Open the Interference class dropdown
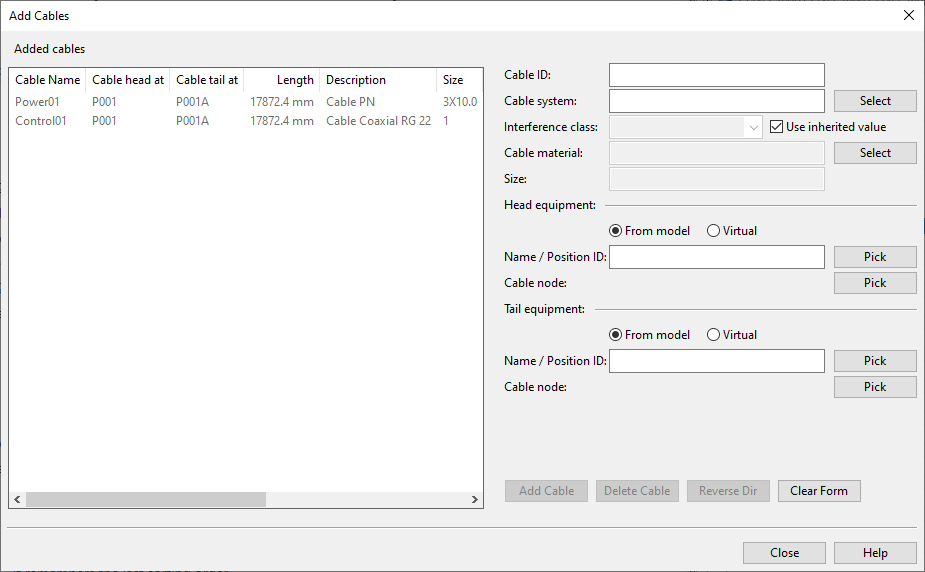The height and width of the screenshot is (572, 925). coord(752,127)
